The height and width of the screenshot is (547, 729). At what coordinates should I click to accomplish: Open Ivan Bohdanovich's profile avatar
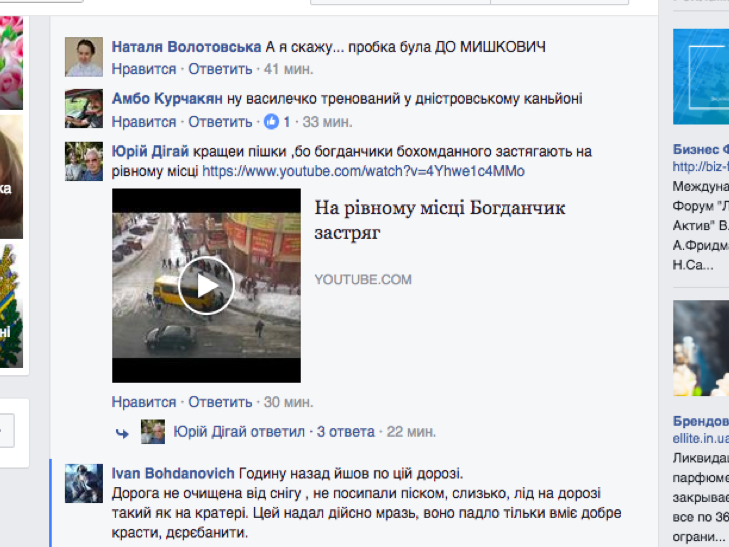click(84, 483)
